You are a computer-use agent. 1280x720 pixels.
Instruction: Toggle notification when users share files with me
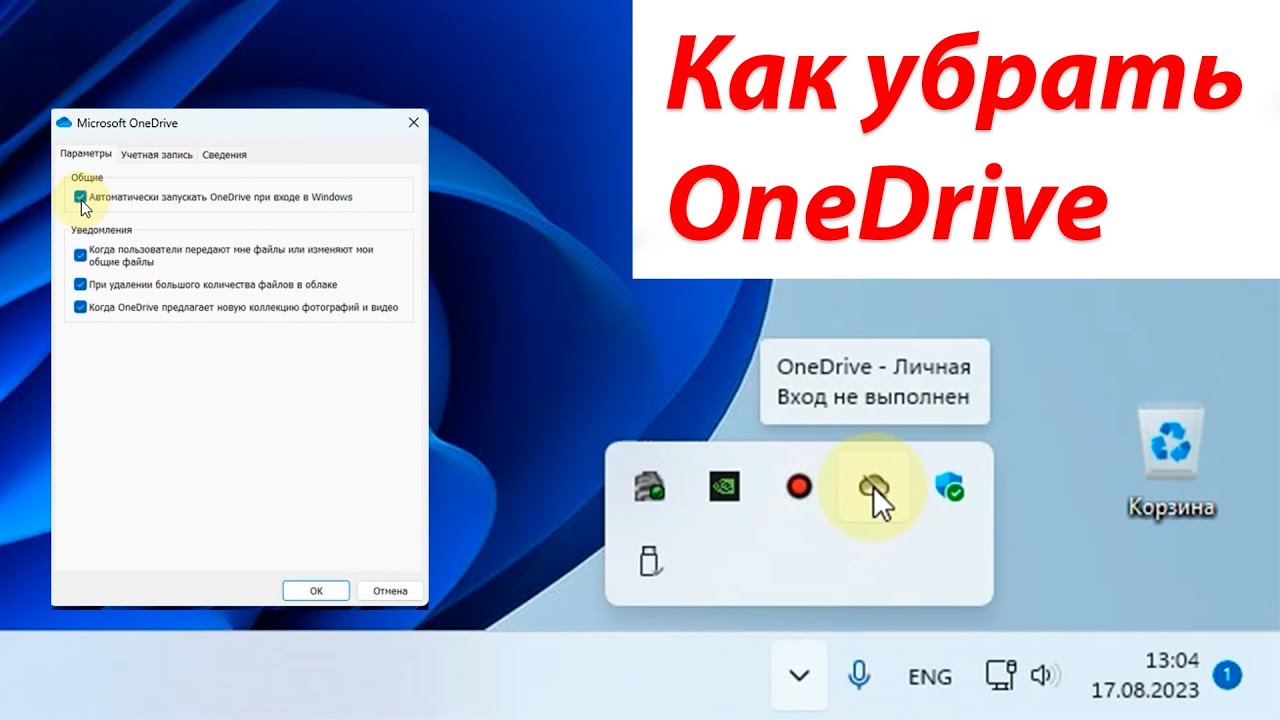pyautogui.click(x=80, y=255)
